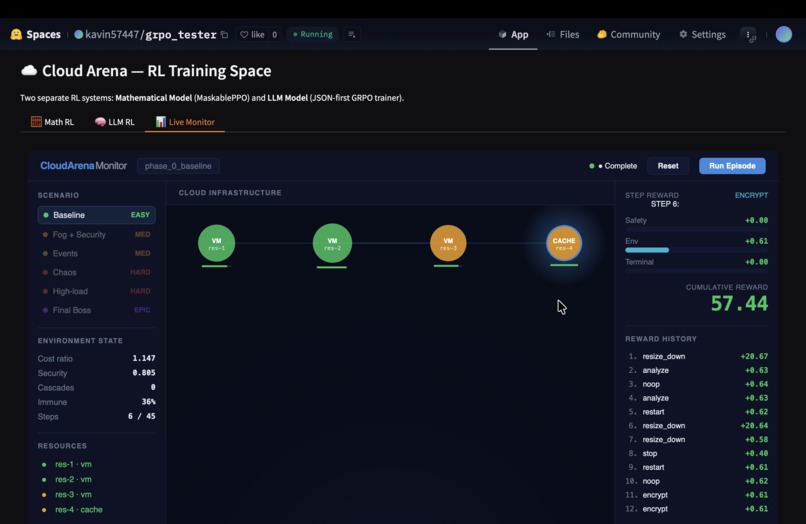Click the cloud icon beside Cloud Arena title

coord(29,70)
